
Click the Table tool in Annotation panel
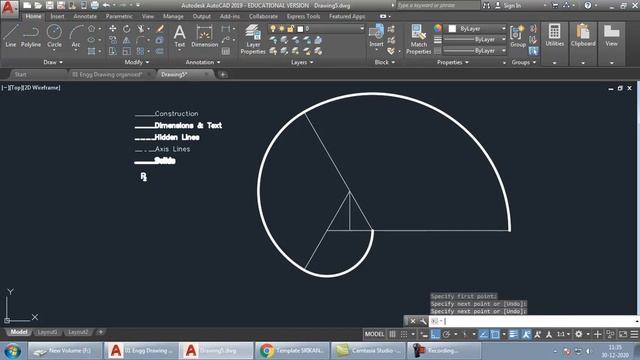(226, 51)
